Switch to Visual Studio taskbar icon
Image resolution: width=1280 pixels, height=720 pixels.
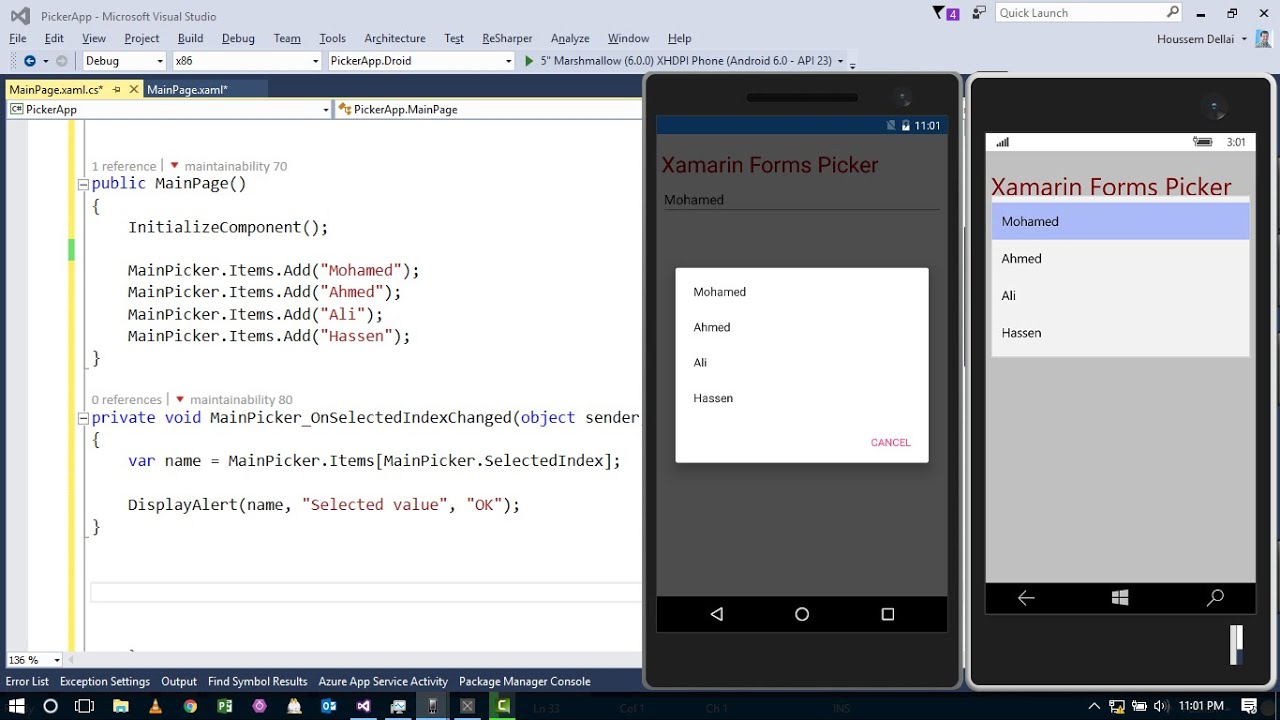click(363, 706)
